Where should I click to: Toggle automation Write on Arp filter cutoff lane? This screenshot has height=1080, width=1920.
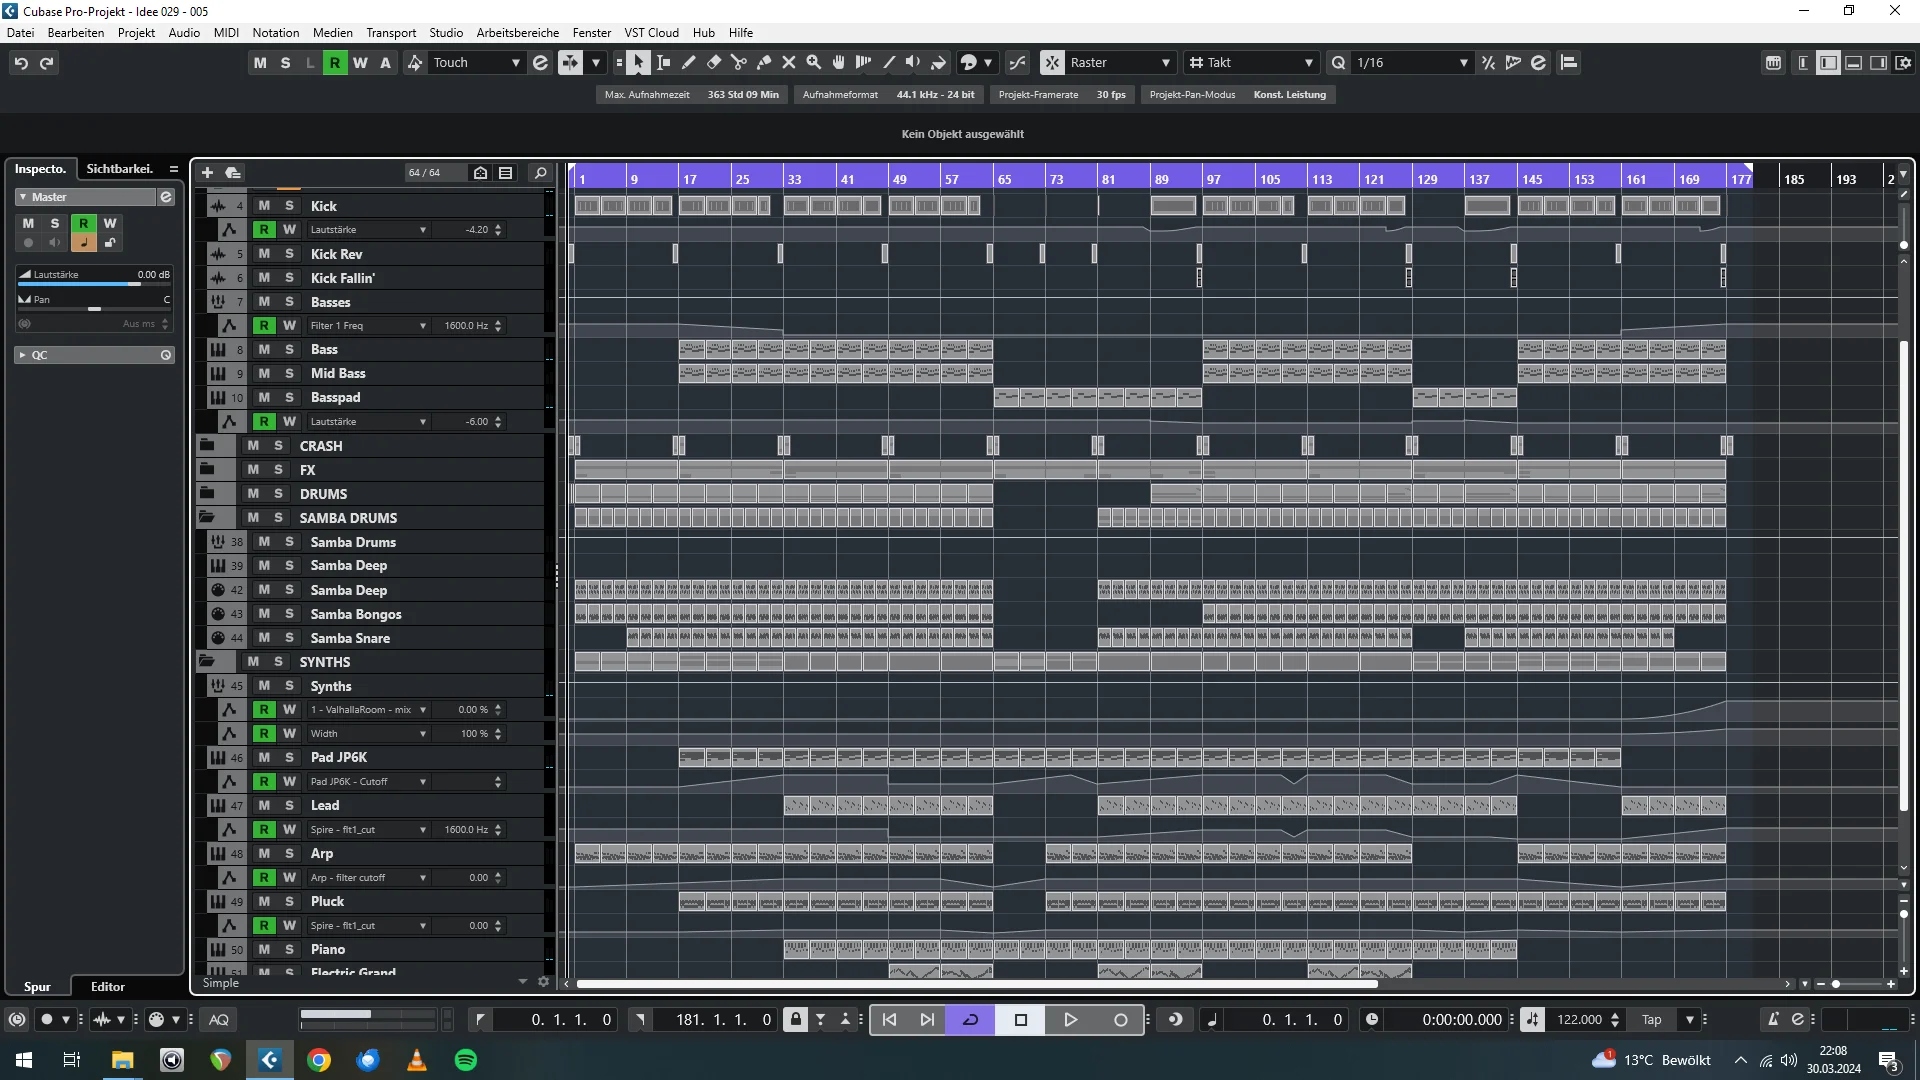[x=289, y=878]
